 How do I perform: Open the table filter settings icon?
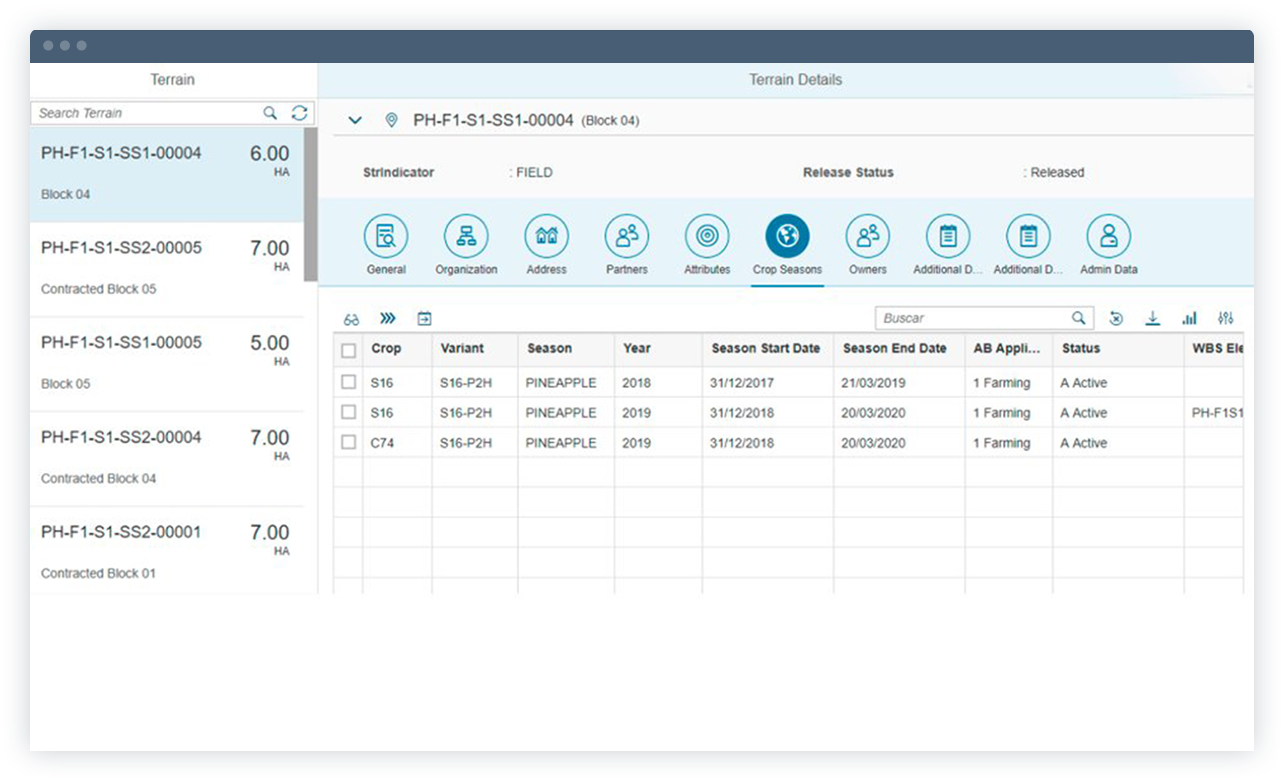[x=1226, y=317]
